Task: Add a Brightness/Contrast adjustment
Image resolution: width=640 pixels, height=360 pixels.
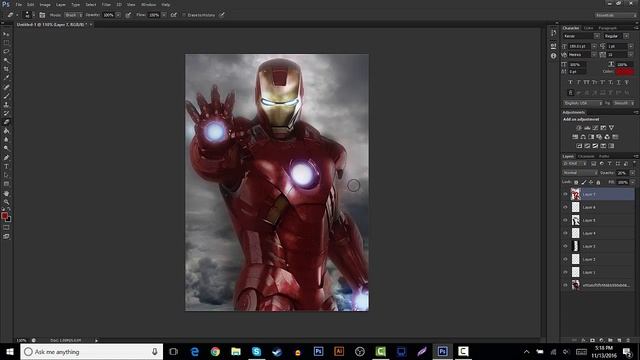Action: click(579, 128)
